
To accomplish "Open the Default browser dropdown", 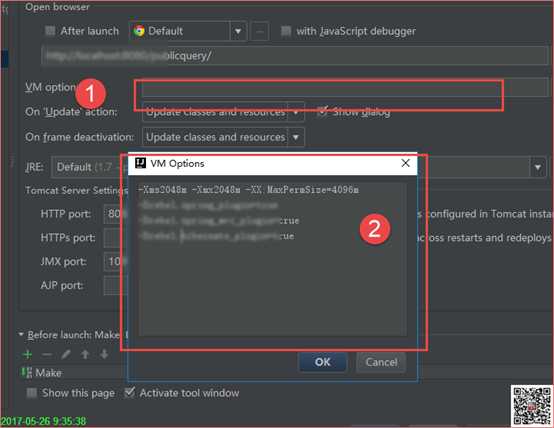I will [238, 31].
